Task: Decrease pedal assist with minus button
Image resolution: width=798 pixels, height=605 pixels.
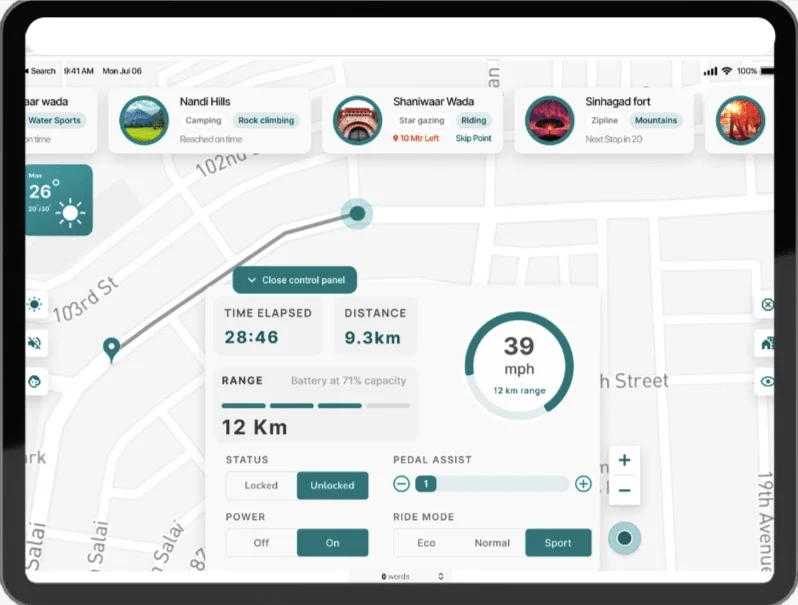Action: tap(401, 484)
